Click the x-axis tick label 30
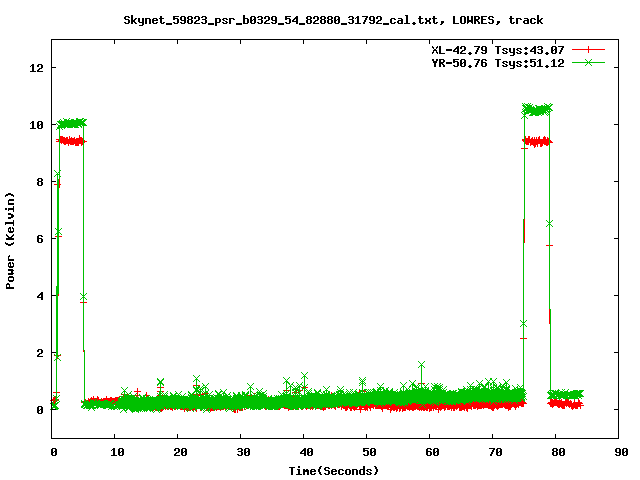Image resolution: width=640 pixels, height=480 pixels. (243, 452)
